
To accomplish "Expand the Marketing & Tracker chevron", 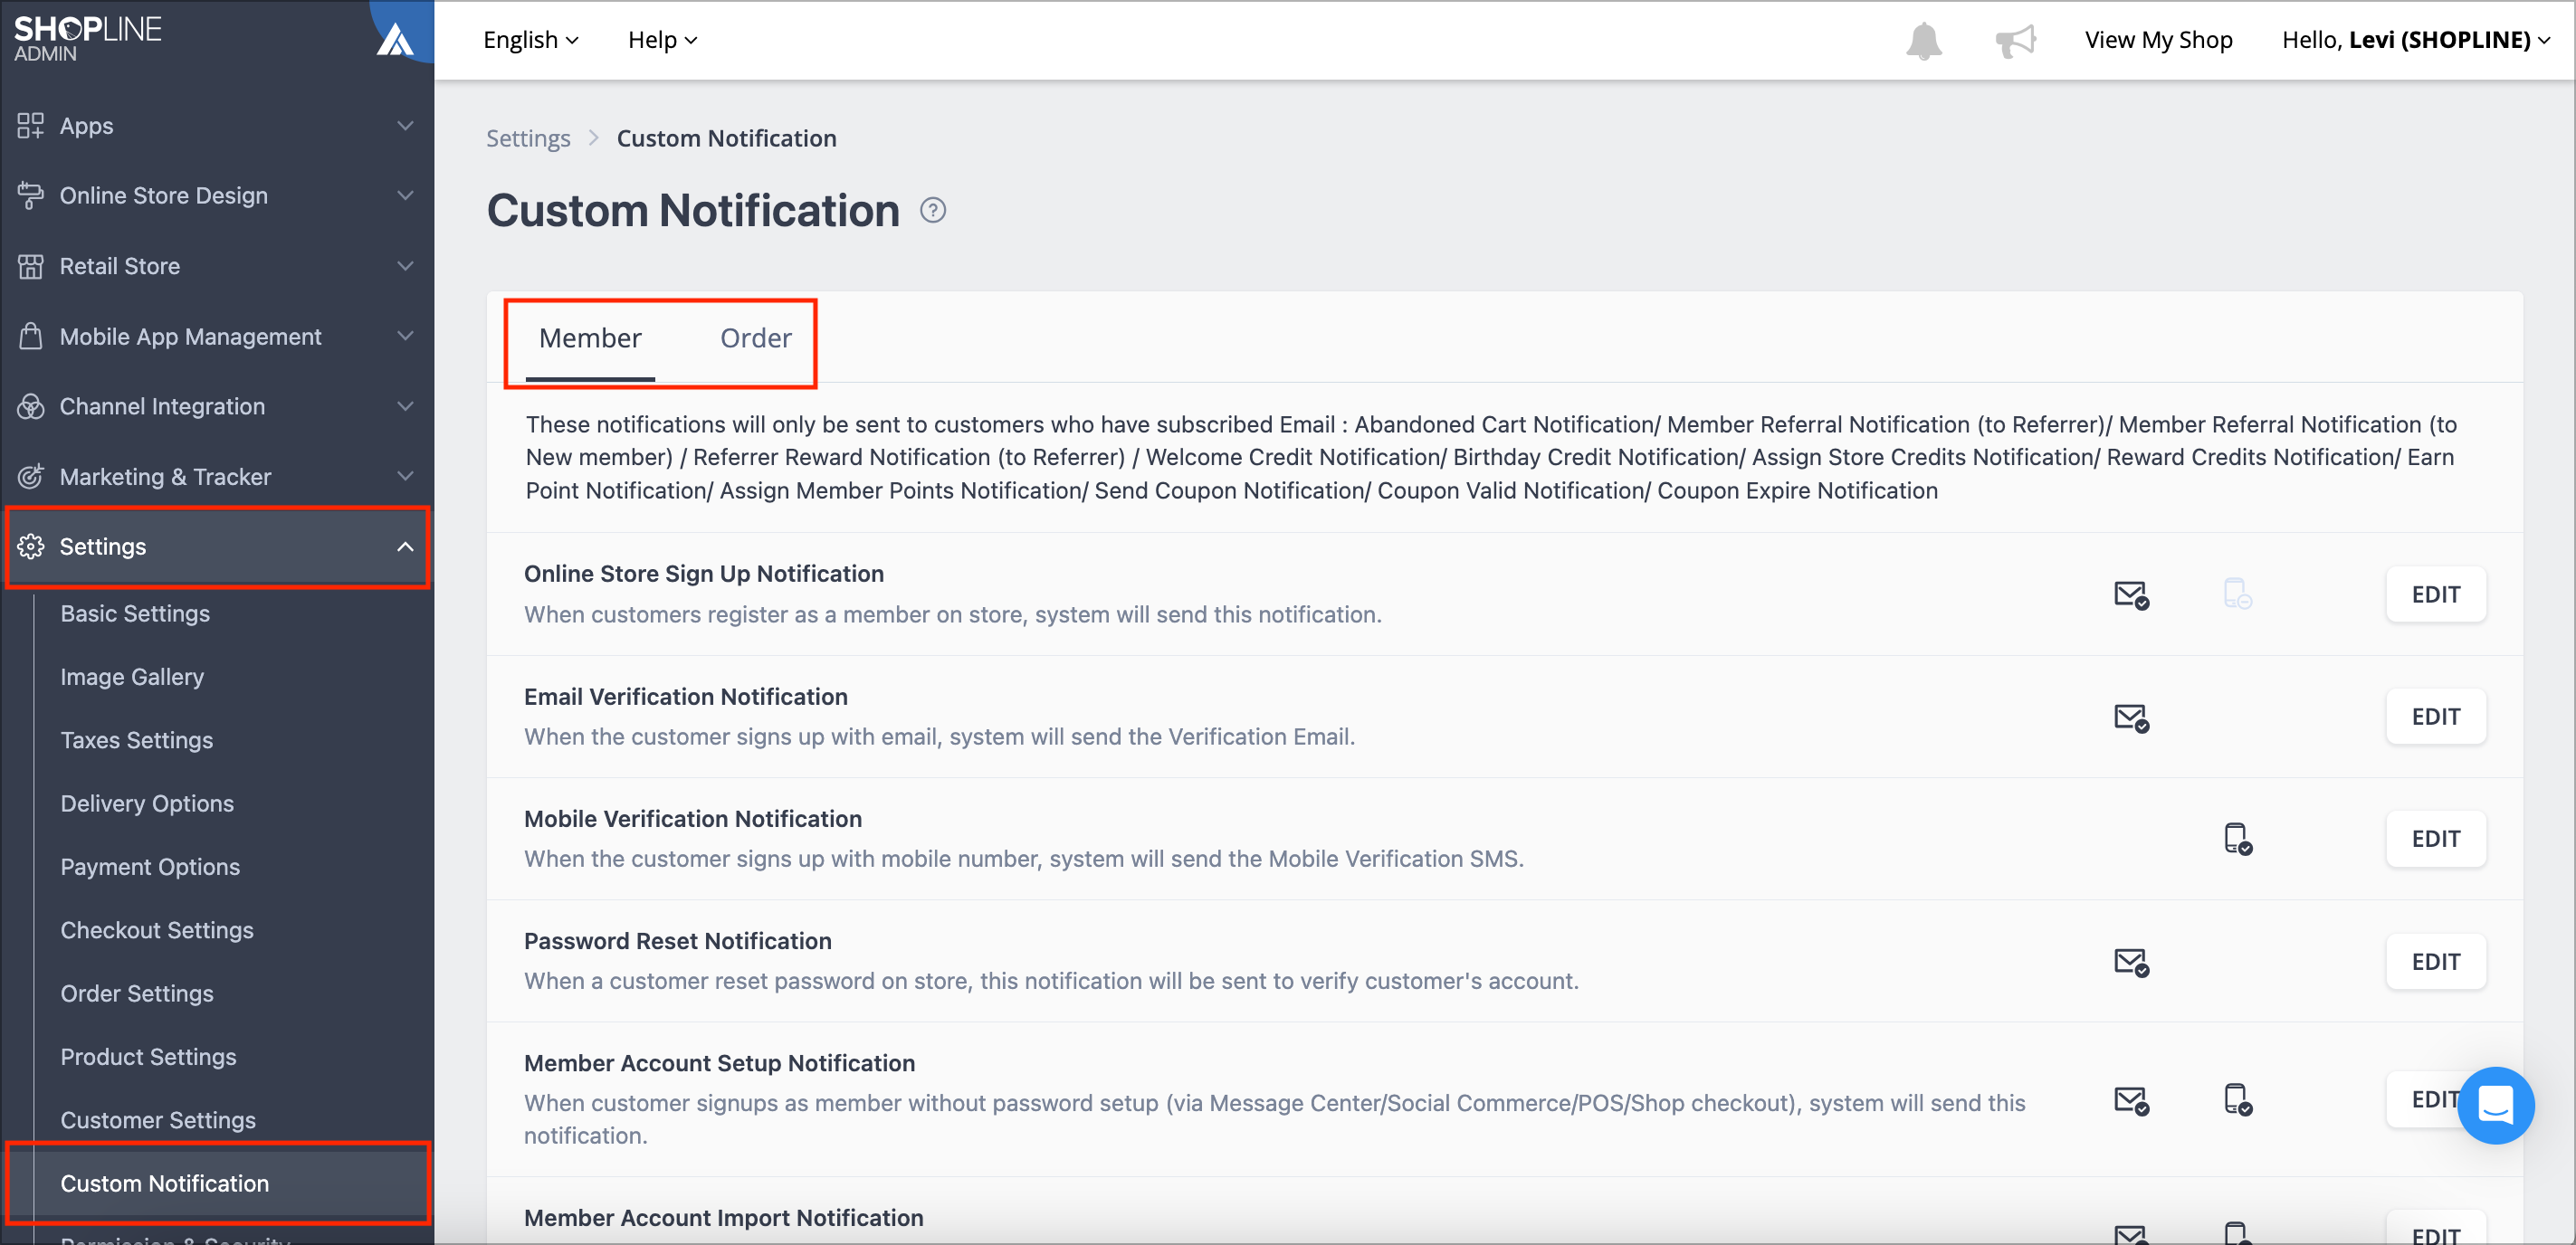I will click(x=405, y=476).
